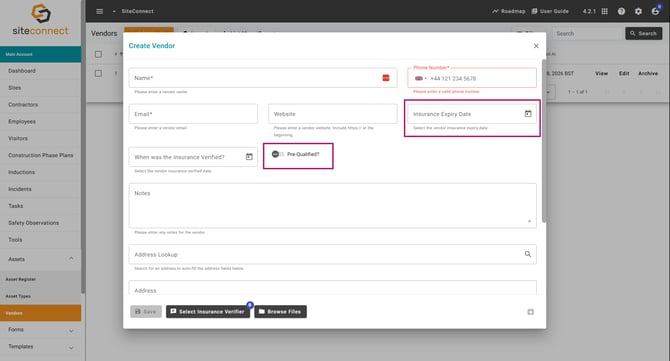Open phone country flag dropdown
Screen dimensions: 670x361
point(420,79)
